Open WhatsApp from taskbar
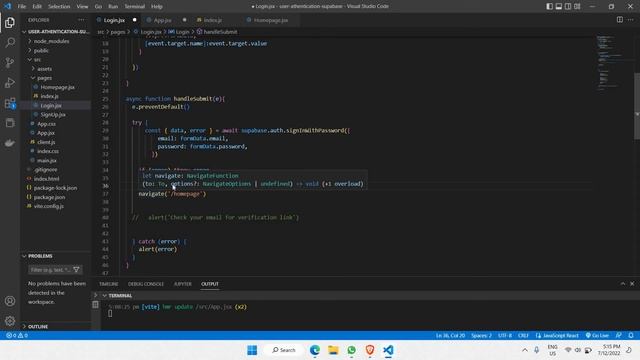 [351, 350]
